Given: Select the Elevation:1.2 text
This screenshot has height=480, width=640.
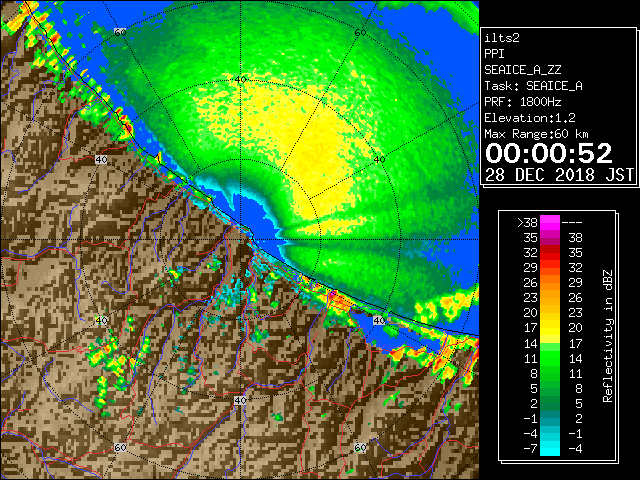Looking at the screenshot, I should click(x=530, y=118).
